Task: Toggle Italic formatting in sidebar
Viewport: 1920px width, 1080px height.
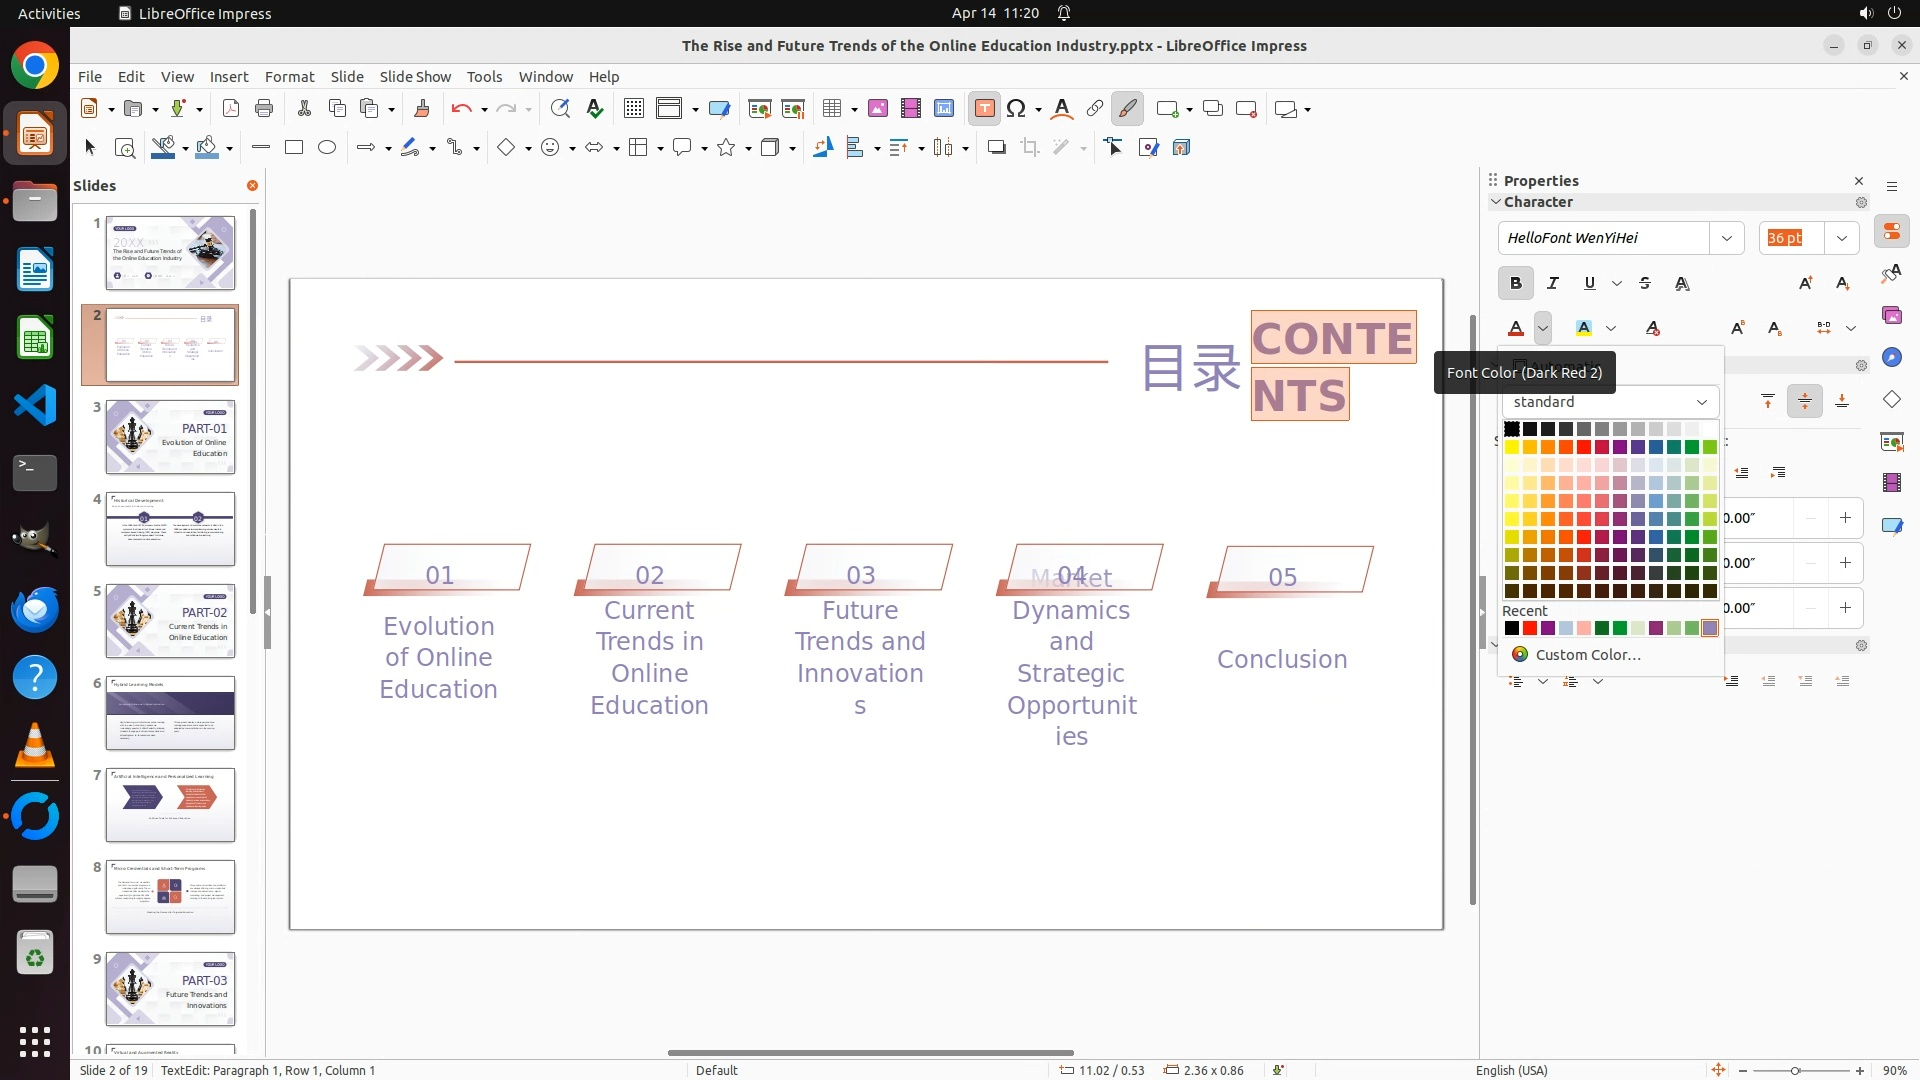Action: tap(1552, 284)
